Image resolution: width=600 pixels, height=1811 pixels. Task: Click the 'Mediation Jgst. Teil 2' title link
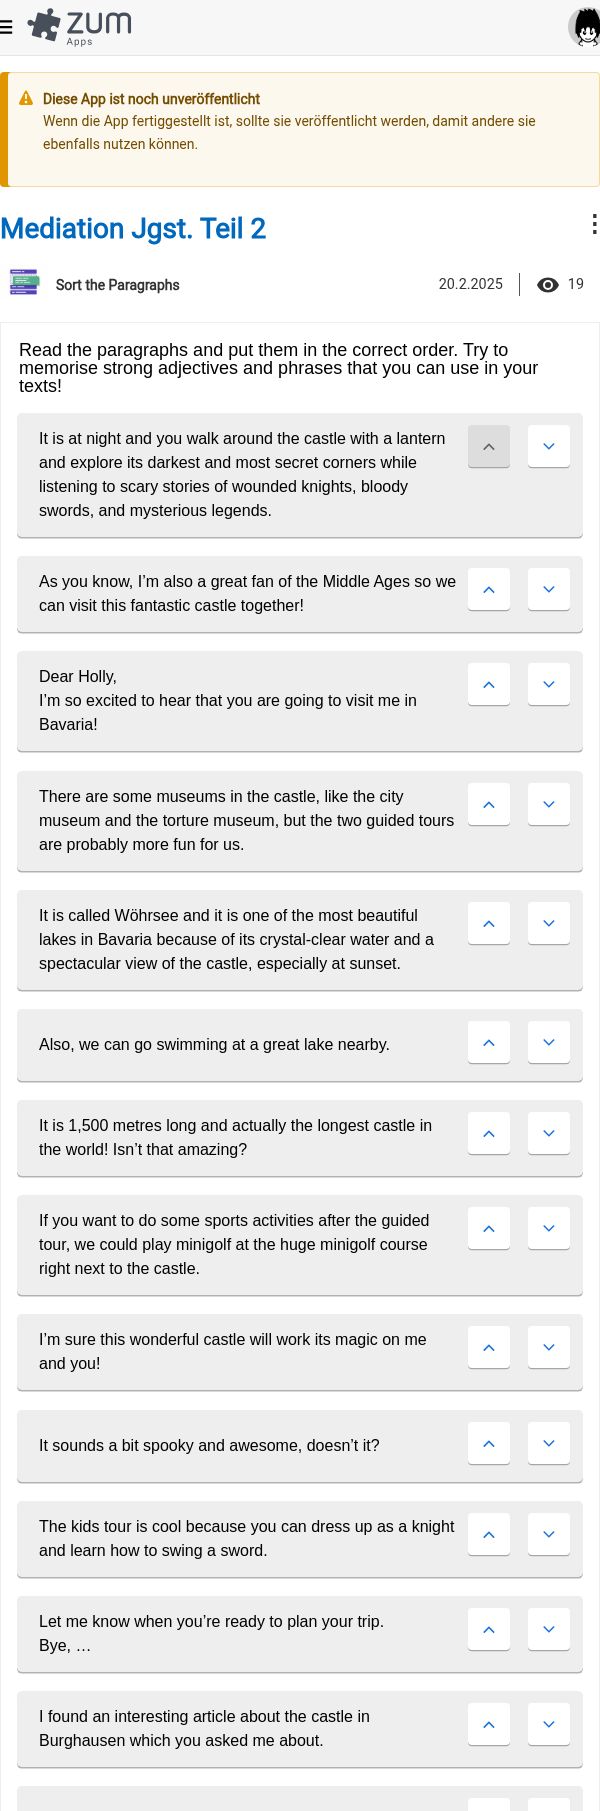(133, 229)
